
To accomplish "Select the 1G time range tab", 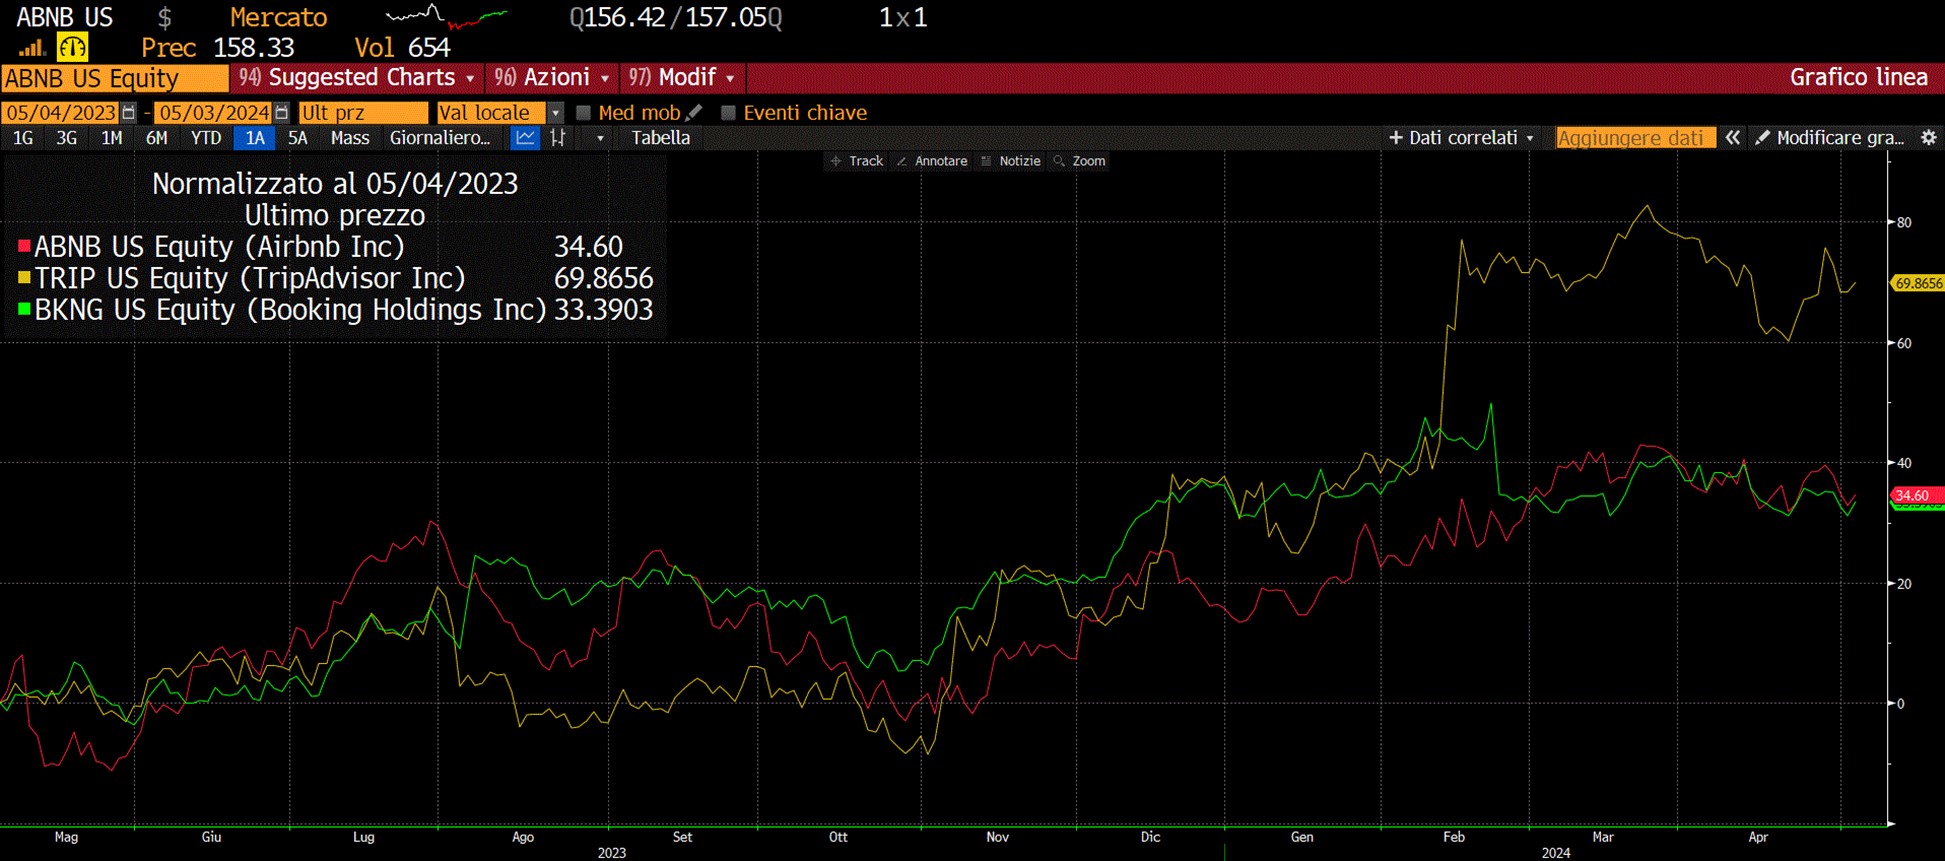I will [23, 138].
